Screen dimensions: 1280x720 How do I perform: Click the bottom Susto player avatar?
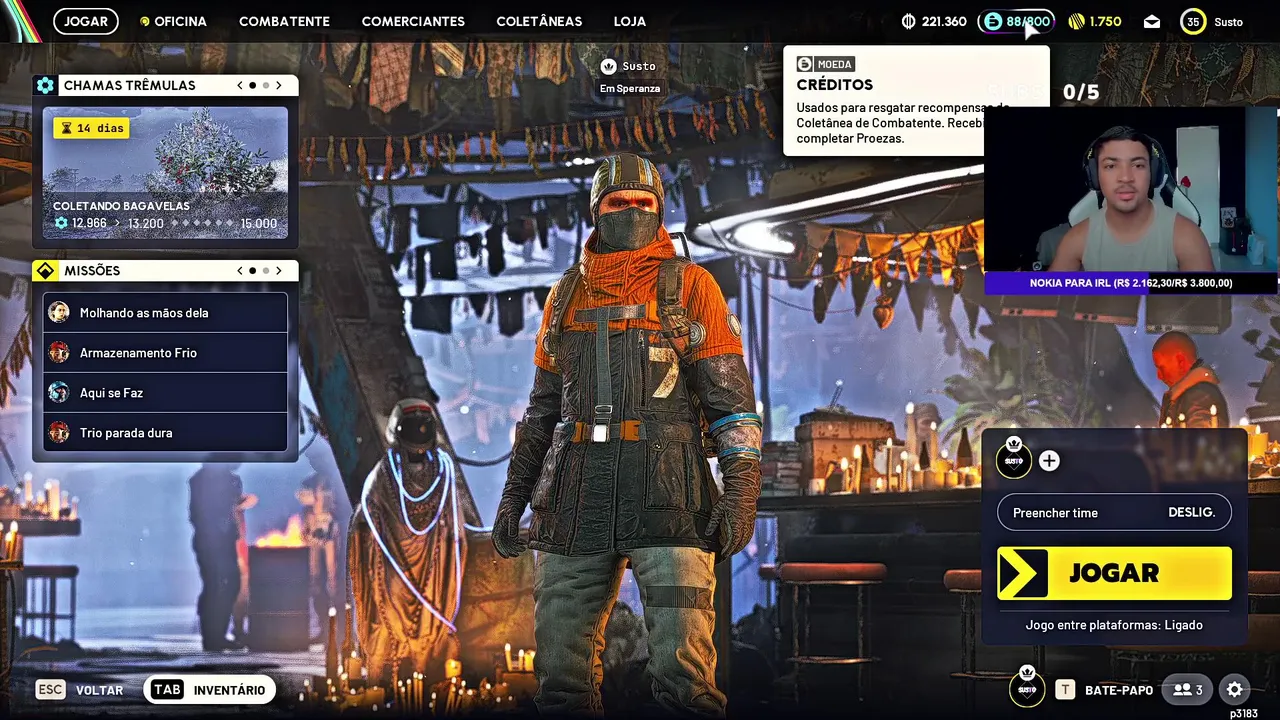coord(1027,687)
